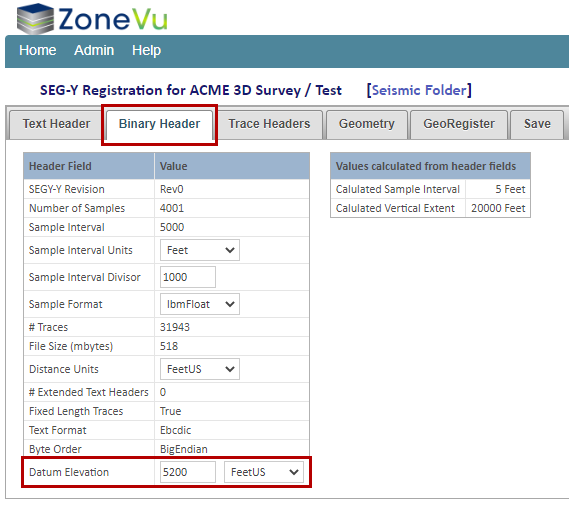Image resolution: width=569 pixels, height=505 pixels.
Task: Switch to the Text Header tab
Action: 56,124
